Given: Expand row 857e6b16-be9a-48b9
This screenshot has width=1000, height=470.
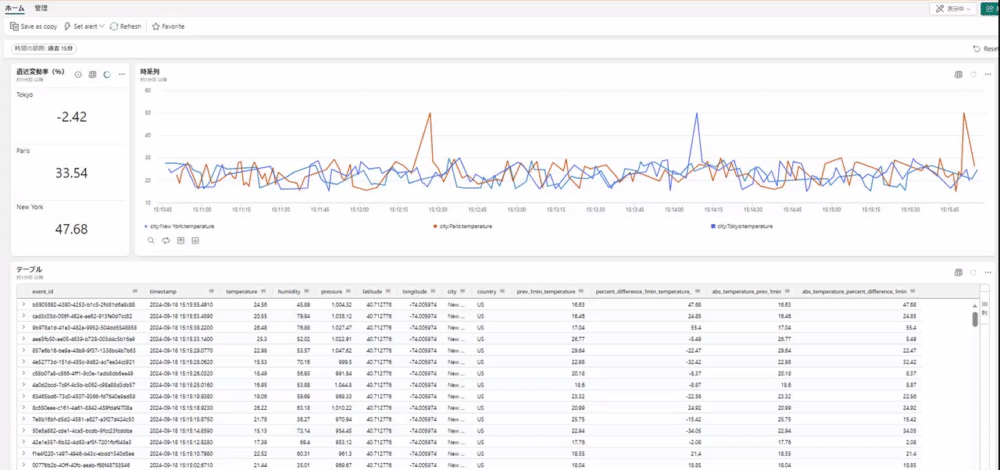Looking at the screenshot, I should (24, 350).
